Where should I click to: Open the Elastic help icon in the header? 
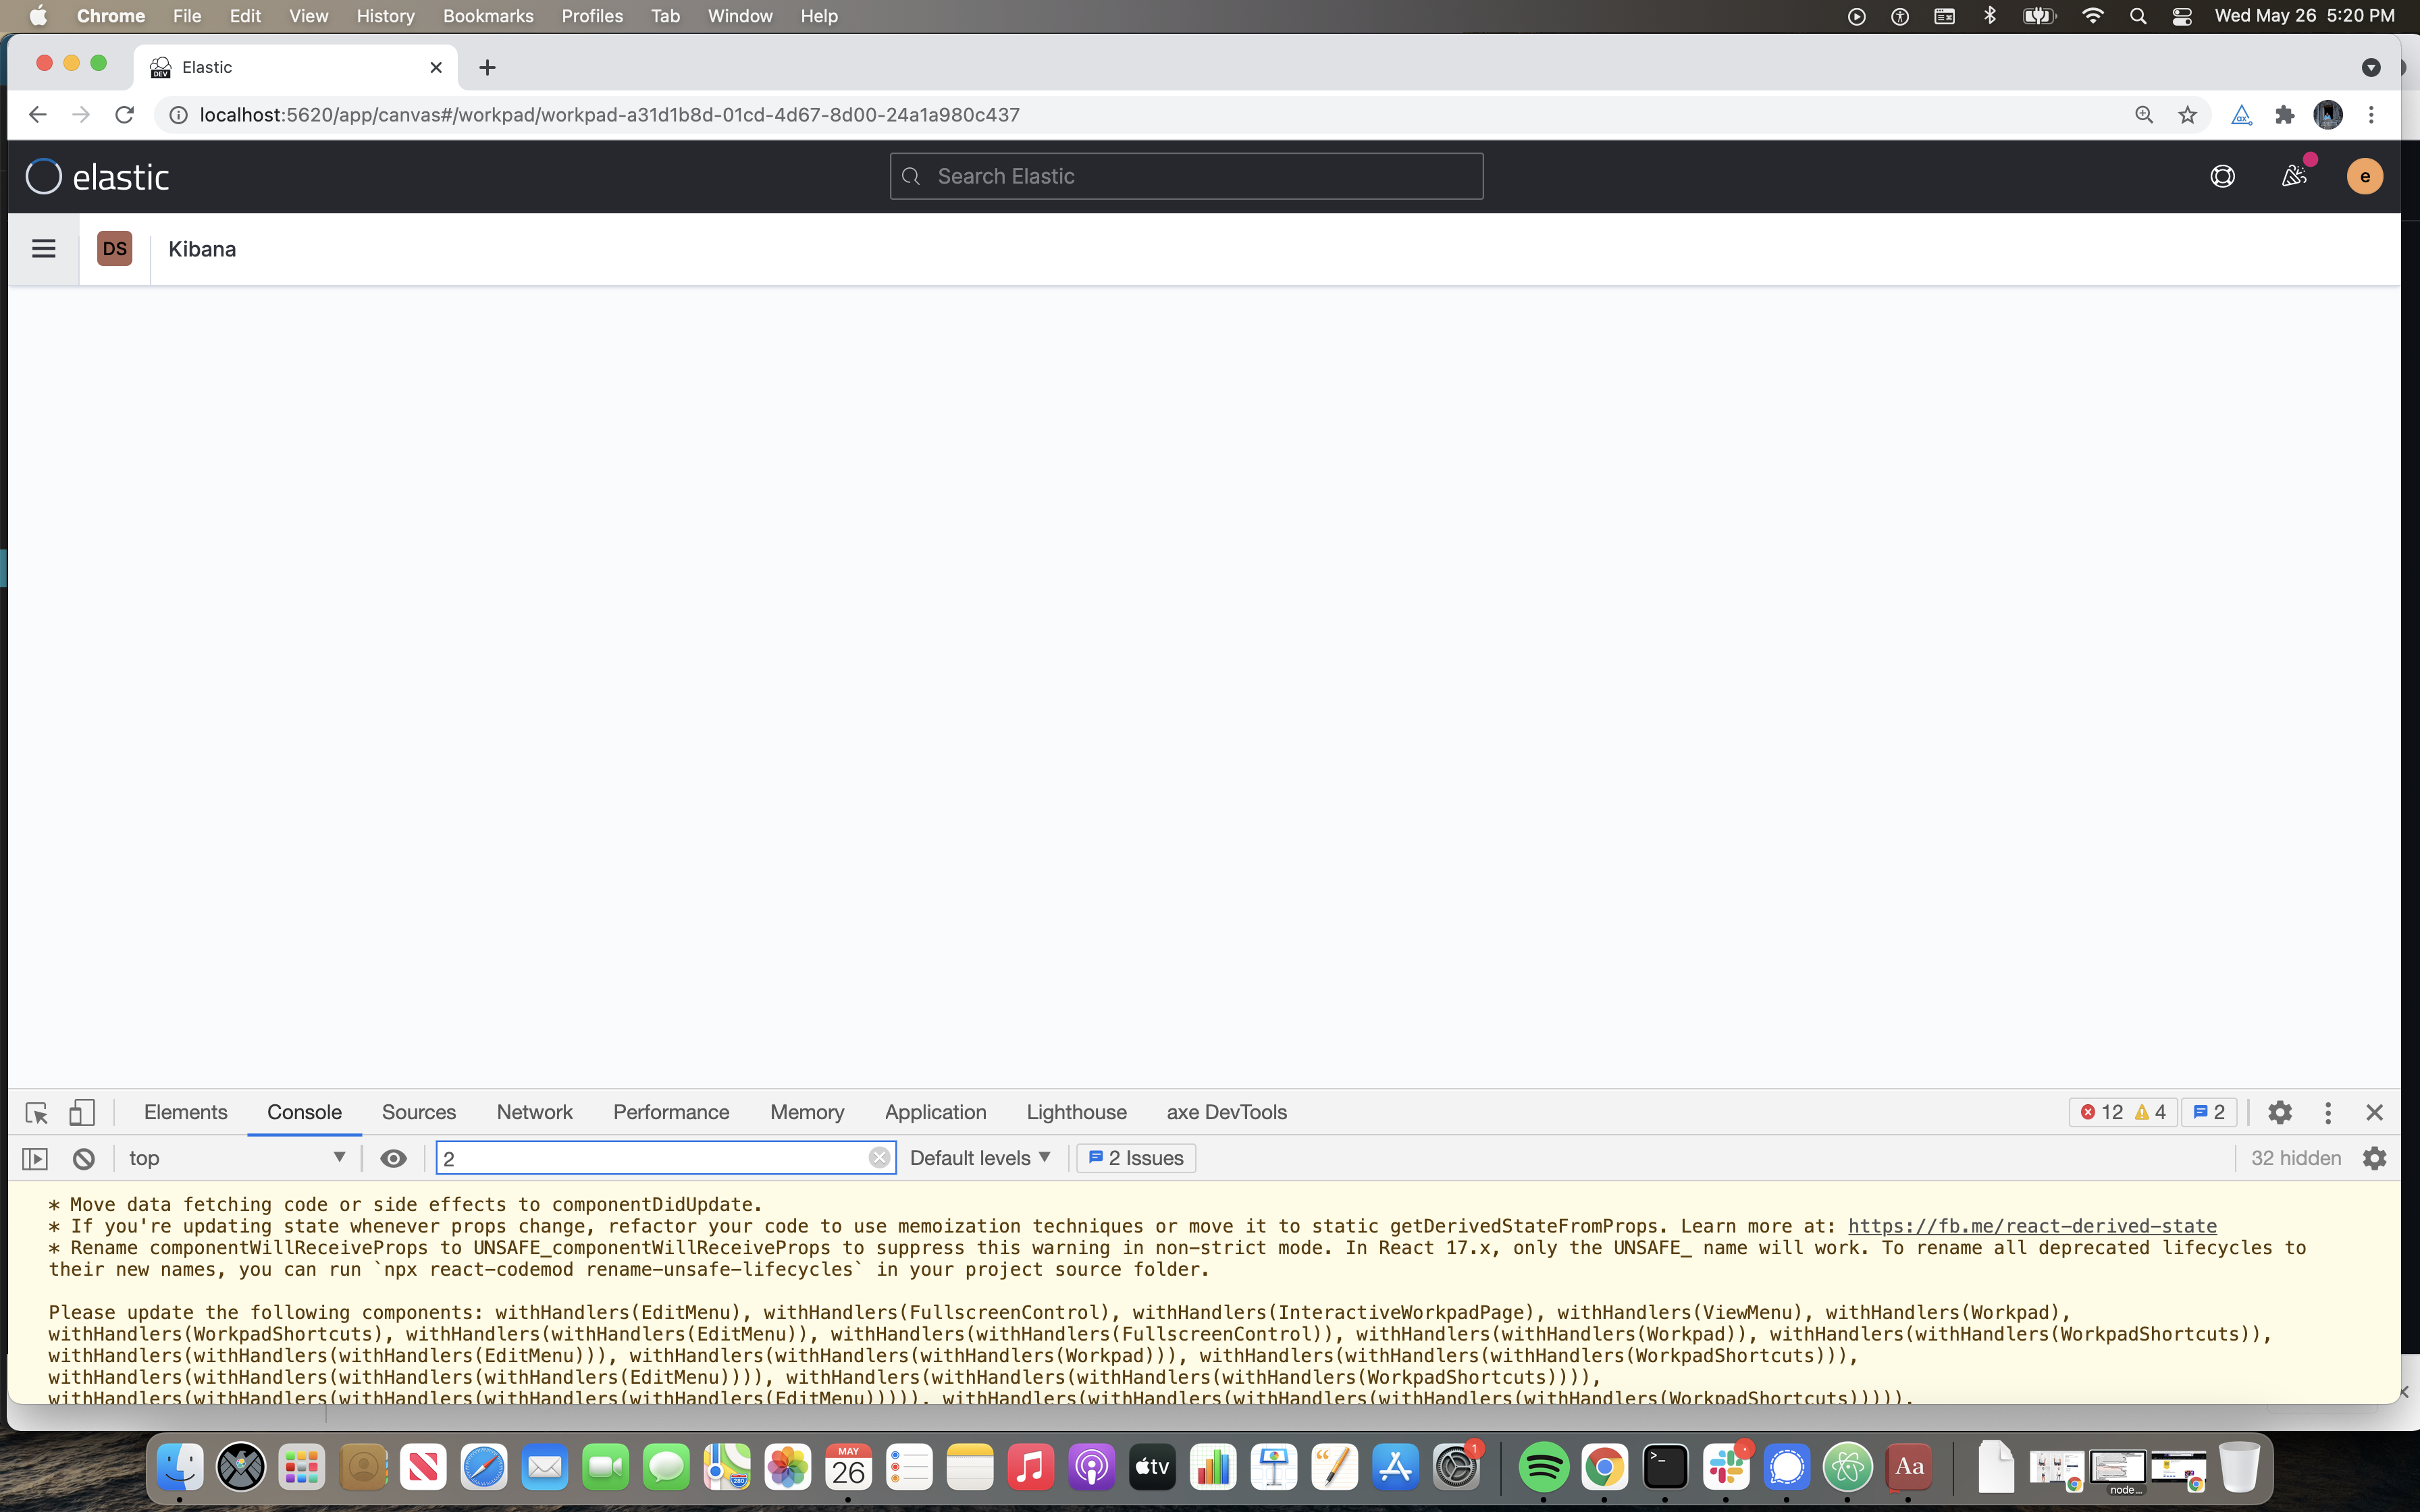pos(2223,176)
